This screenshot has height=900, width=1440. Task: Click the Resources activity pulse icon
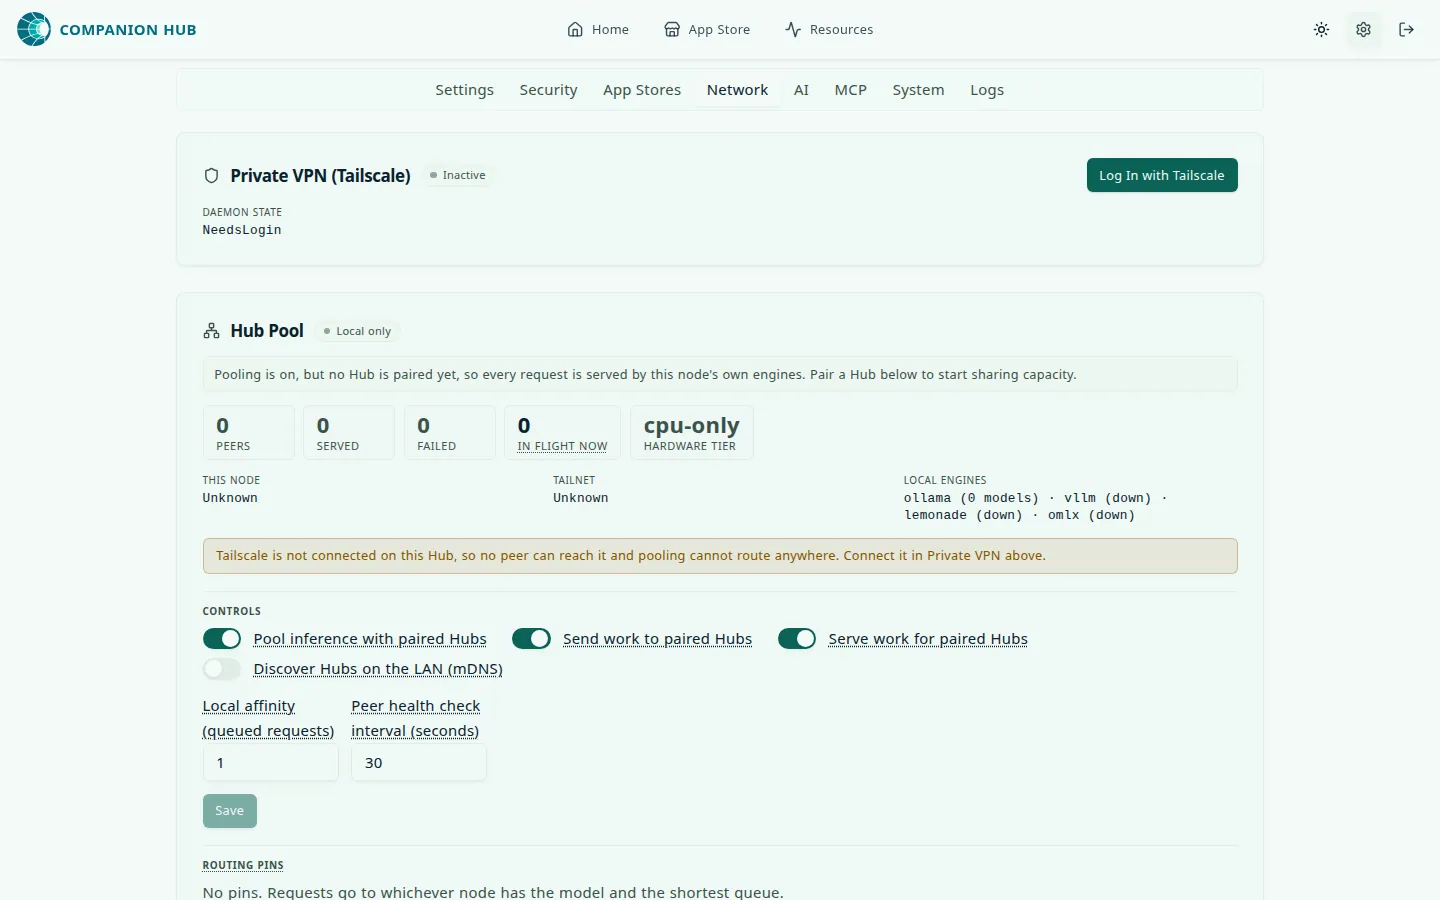(x=793, y=29)
